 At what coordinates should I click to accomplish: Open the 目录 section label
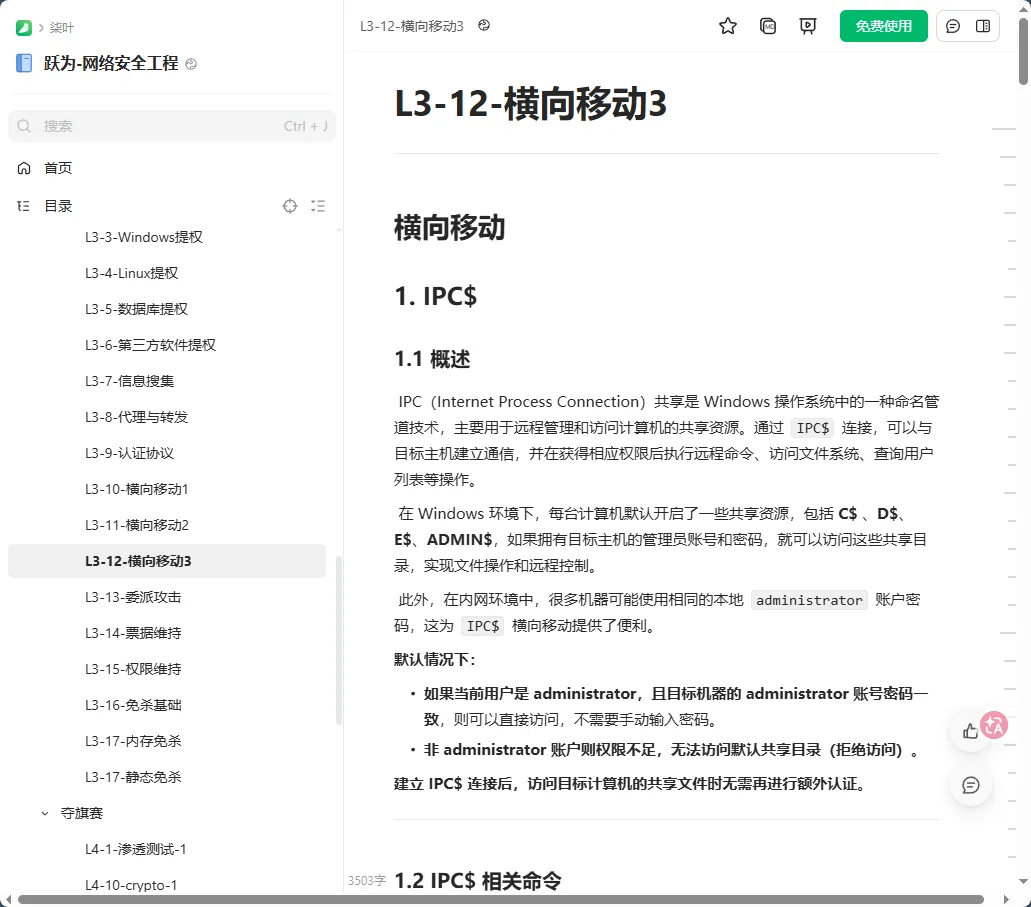pos(58,206)
